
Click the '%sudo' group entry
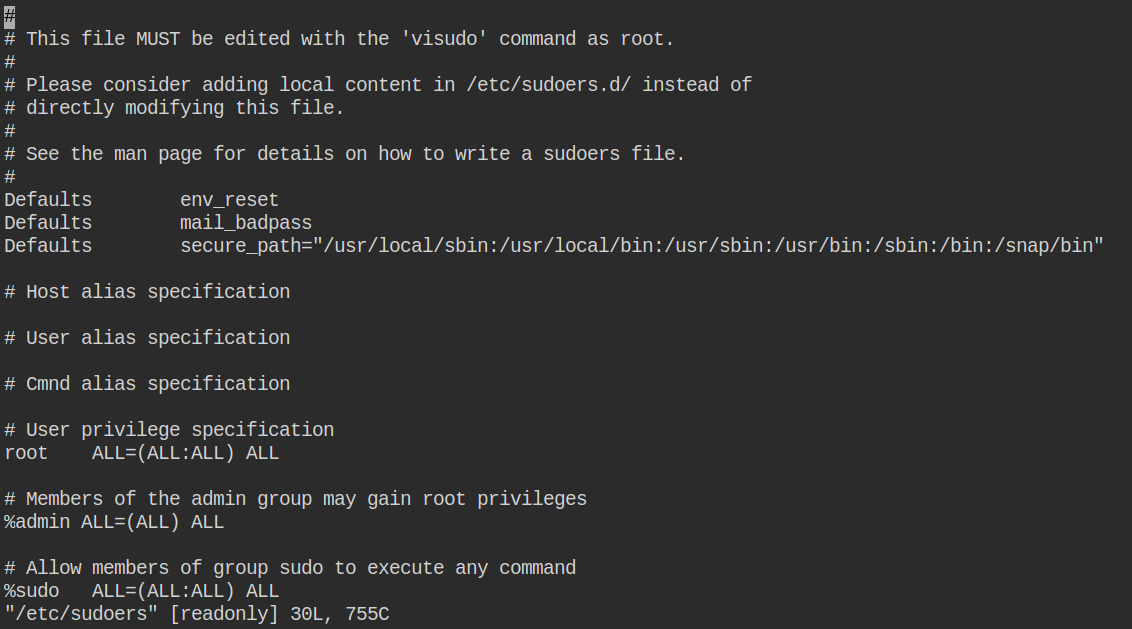(x=31, y=591)
